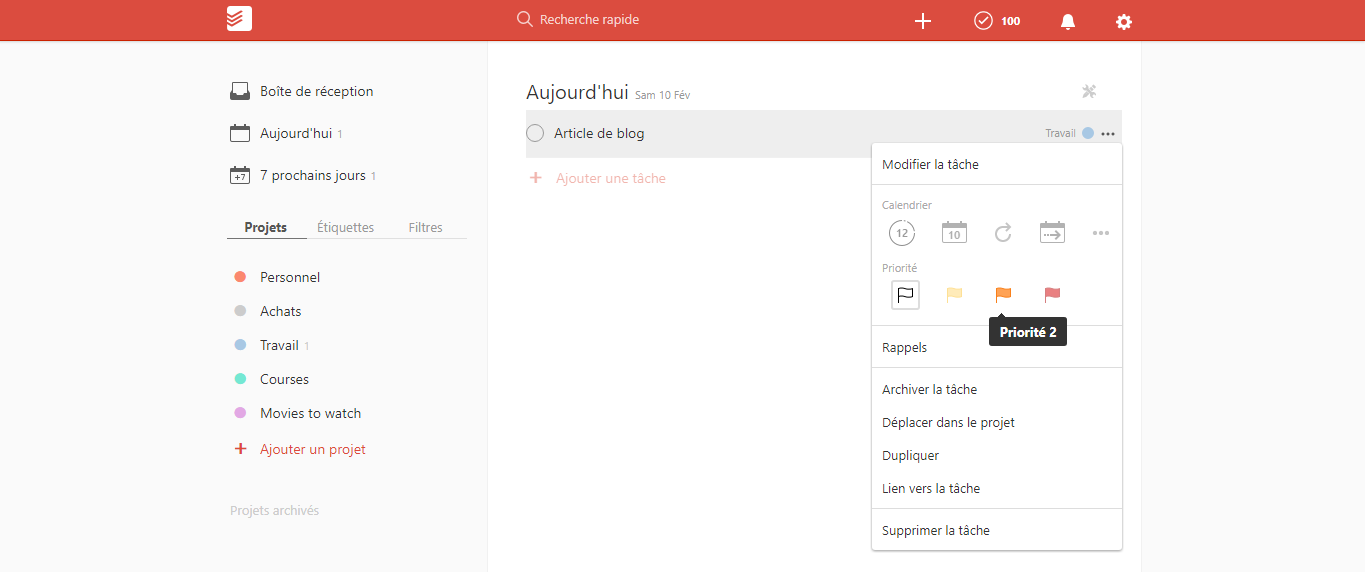
Task: Open more calendar options ellipsis
Action: pos(1101,233)
